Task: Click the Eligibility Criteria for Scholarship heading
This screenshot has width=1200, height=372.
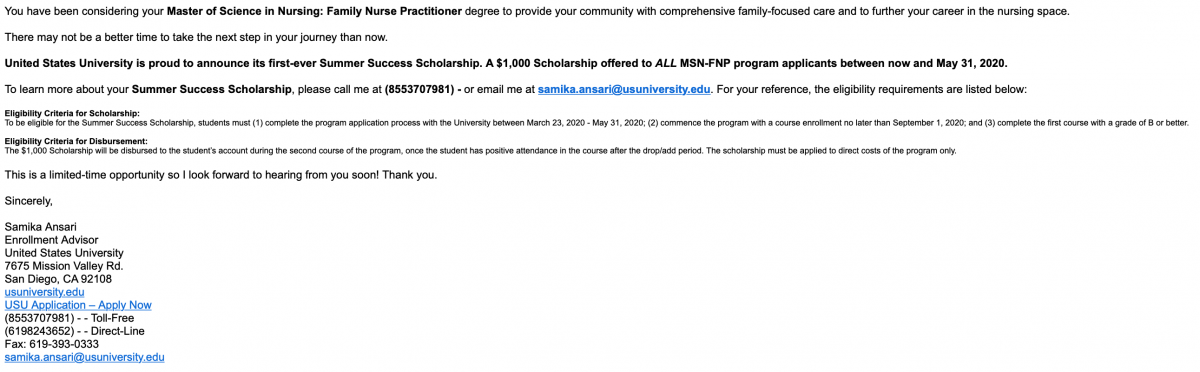Action: [72, 113]
